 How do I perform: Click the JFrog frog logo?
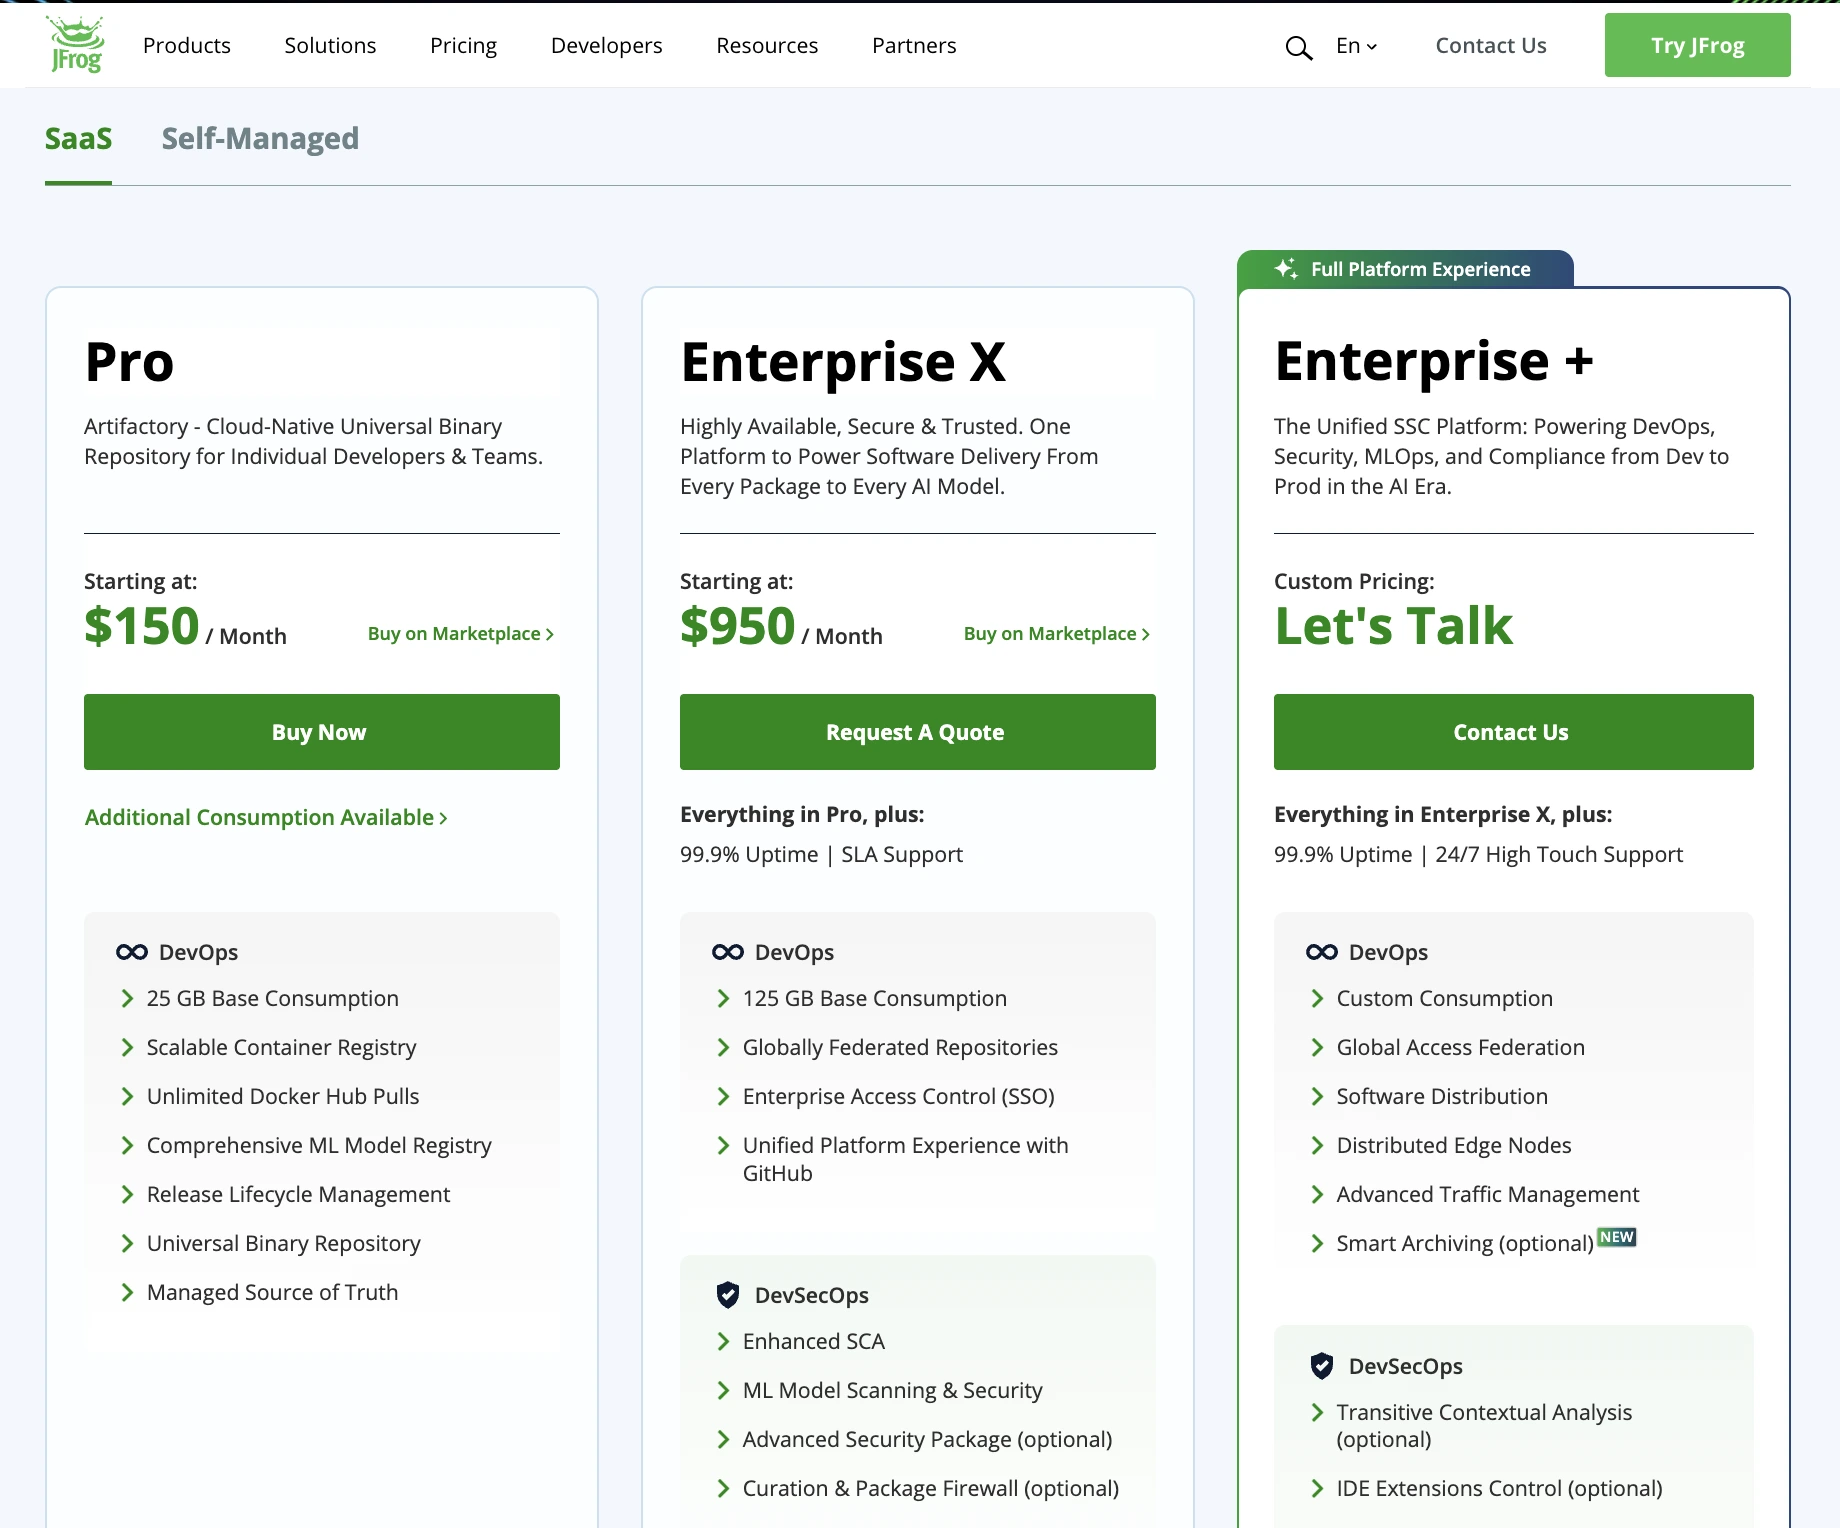pyautogui.click(x=75, y=44)
